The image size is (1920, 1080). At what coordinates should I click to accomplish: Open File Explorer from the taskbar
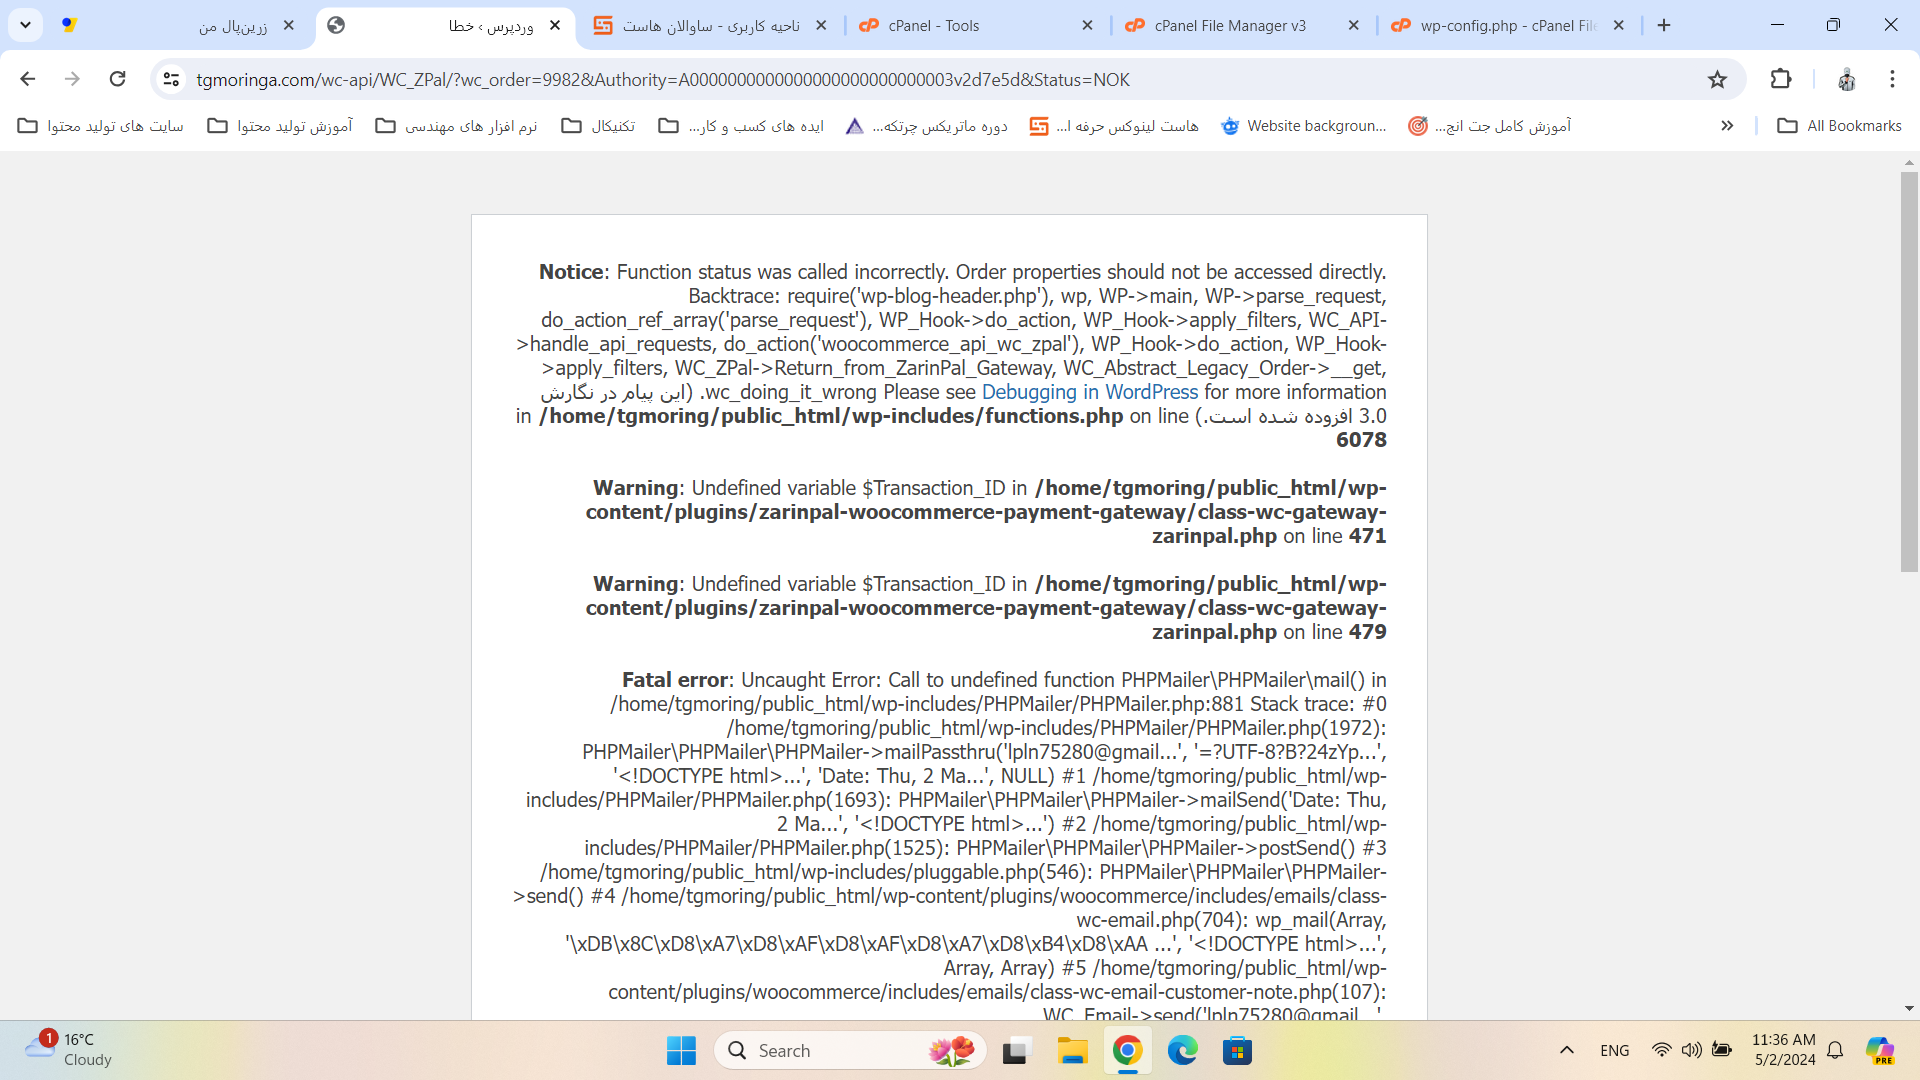click(1072, 1051)
